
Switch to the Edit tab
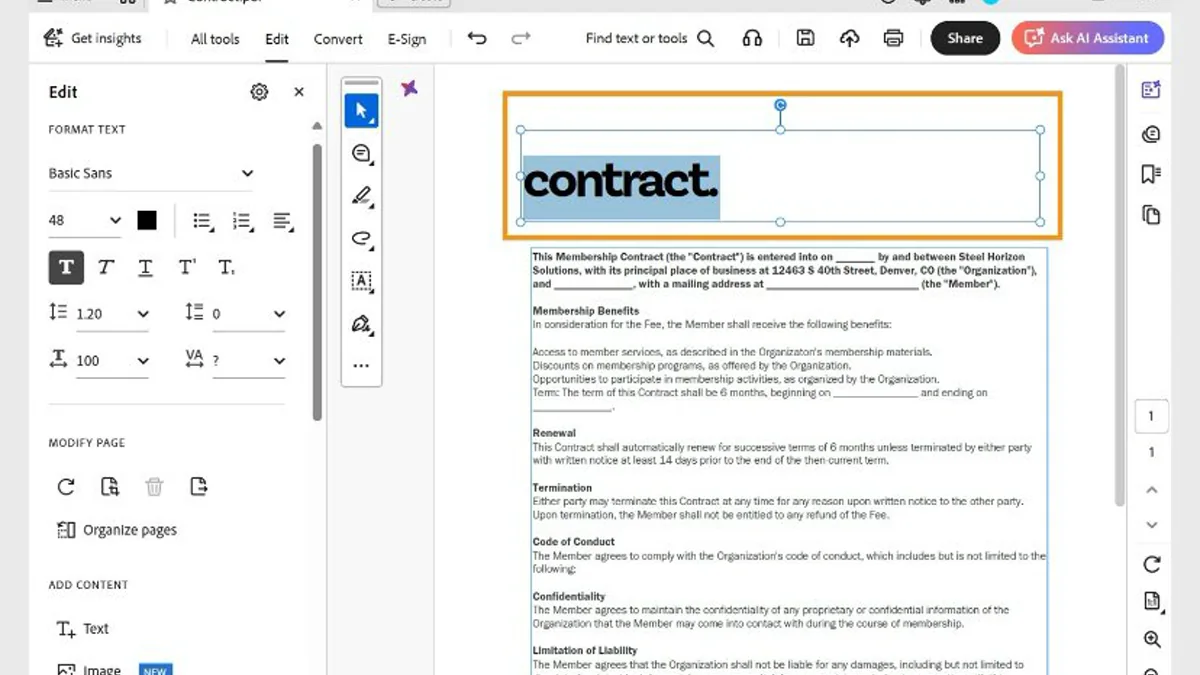pos(277,39)
